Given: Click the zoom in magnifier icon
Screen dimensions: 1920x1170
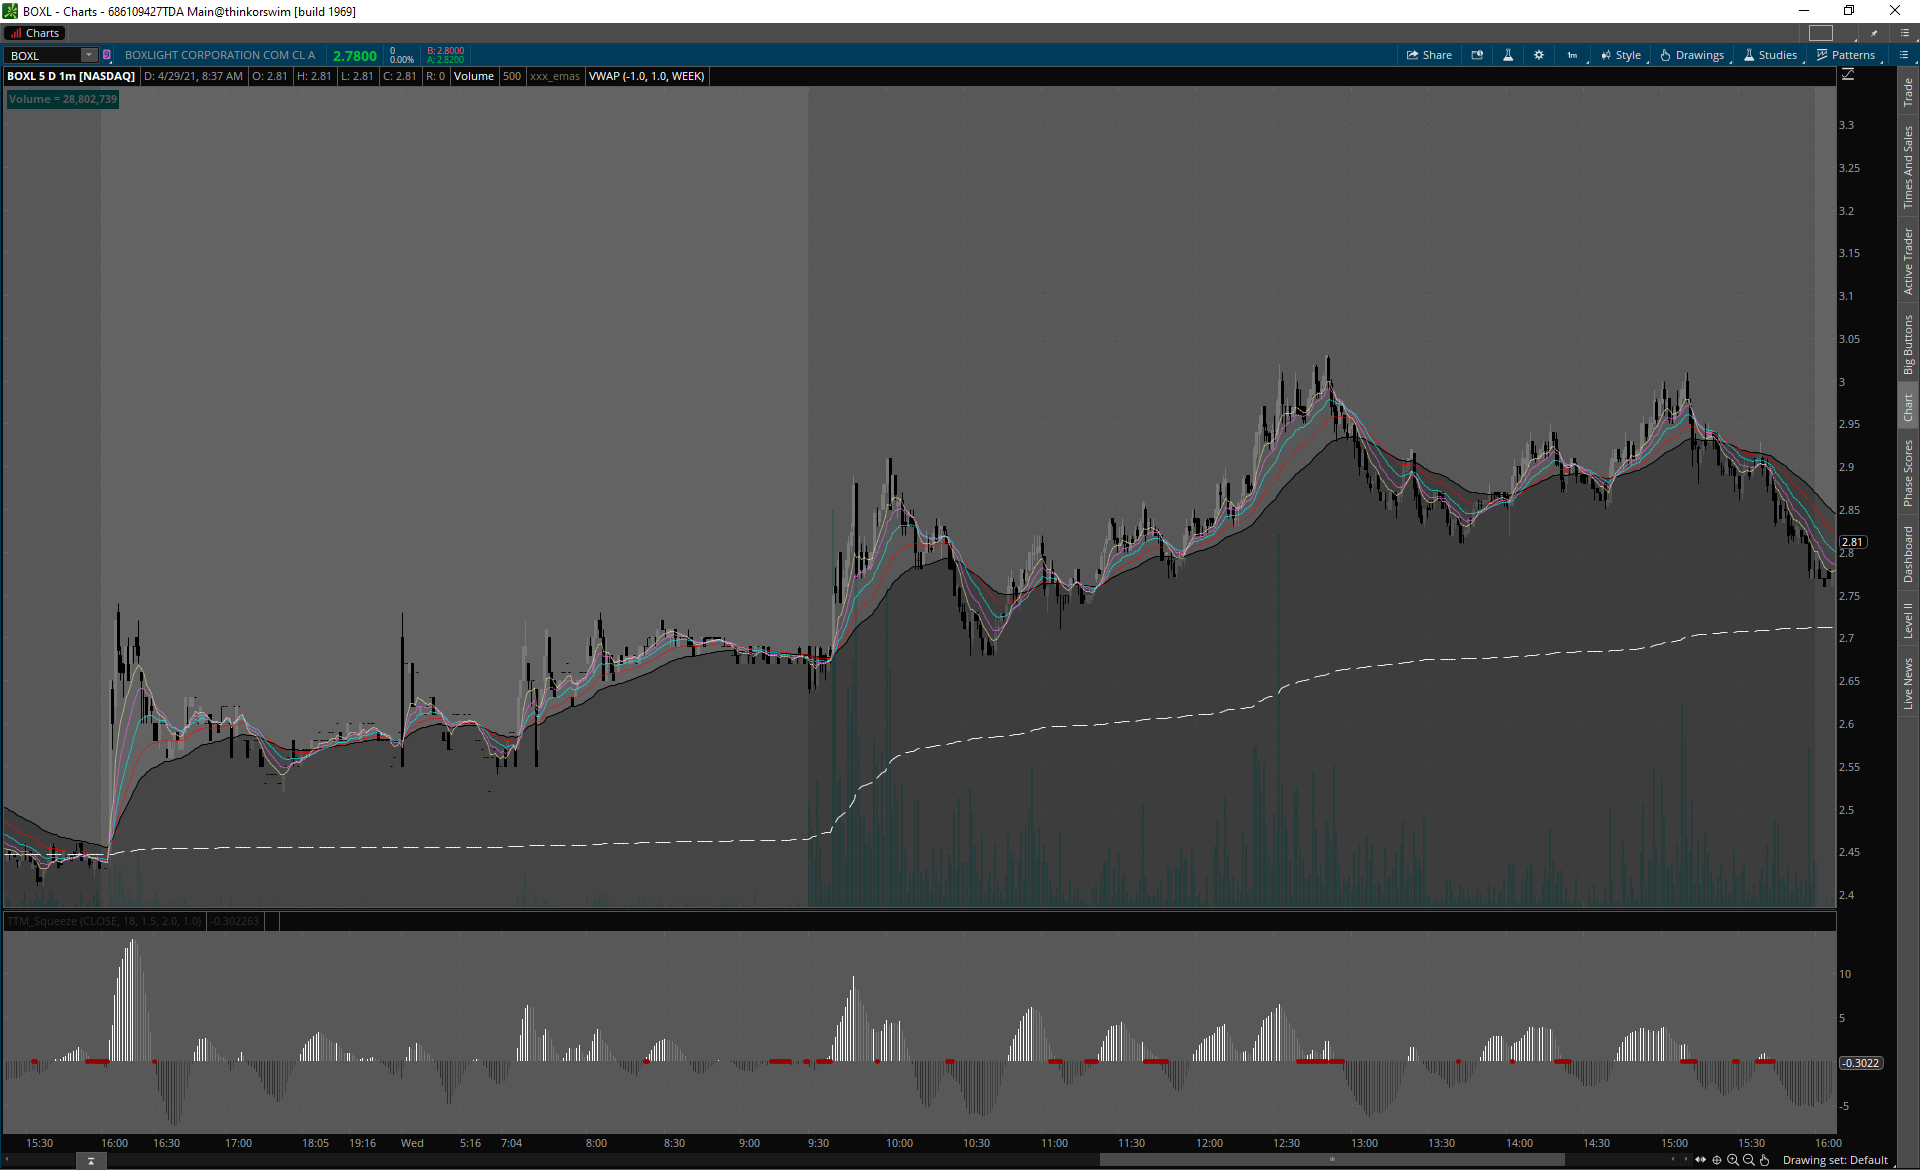Looking at the screenshot, I should 1733,1160.
